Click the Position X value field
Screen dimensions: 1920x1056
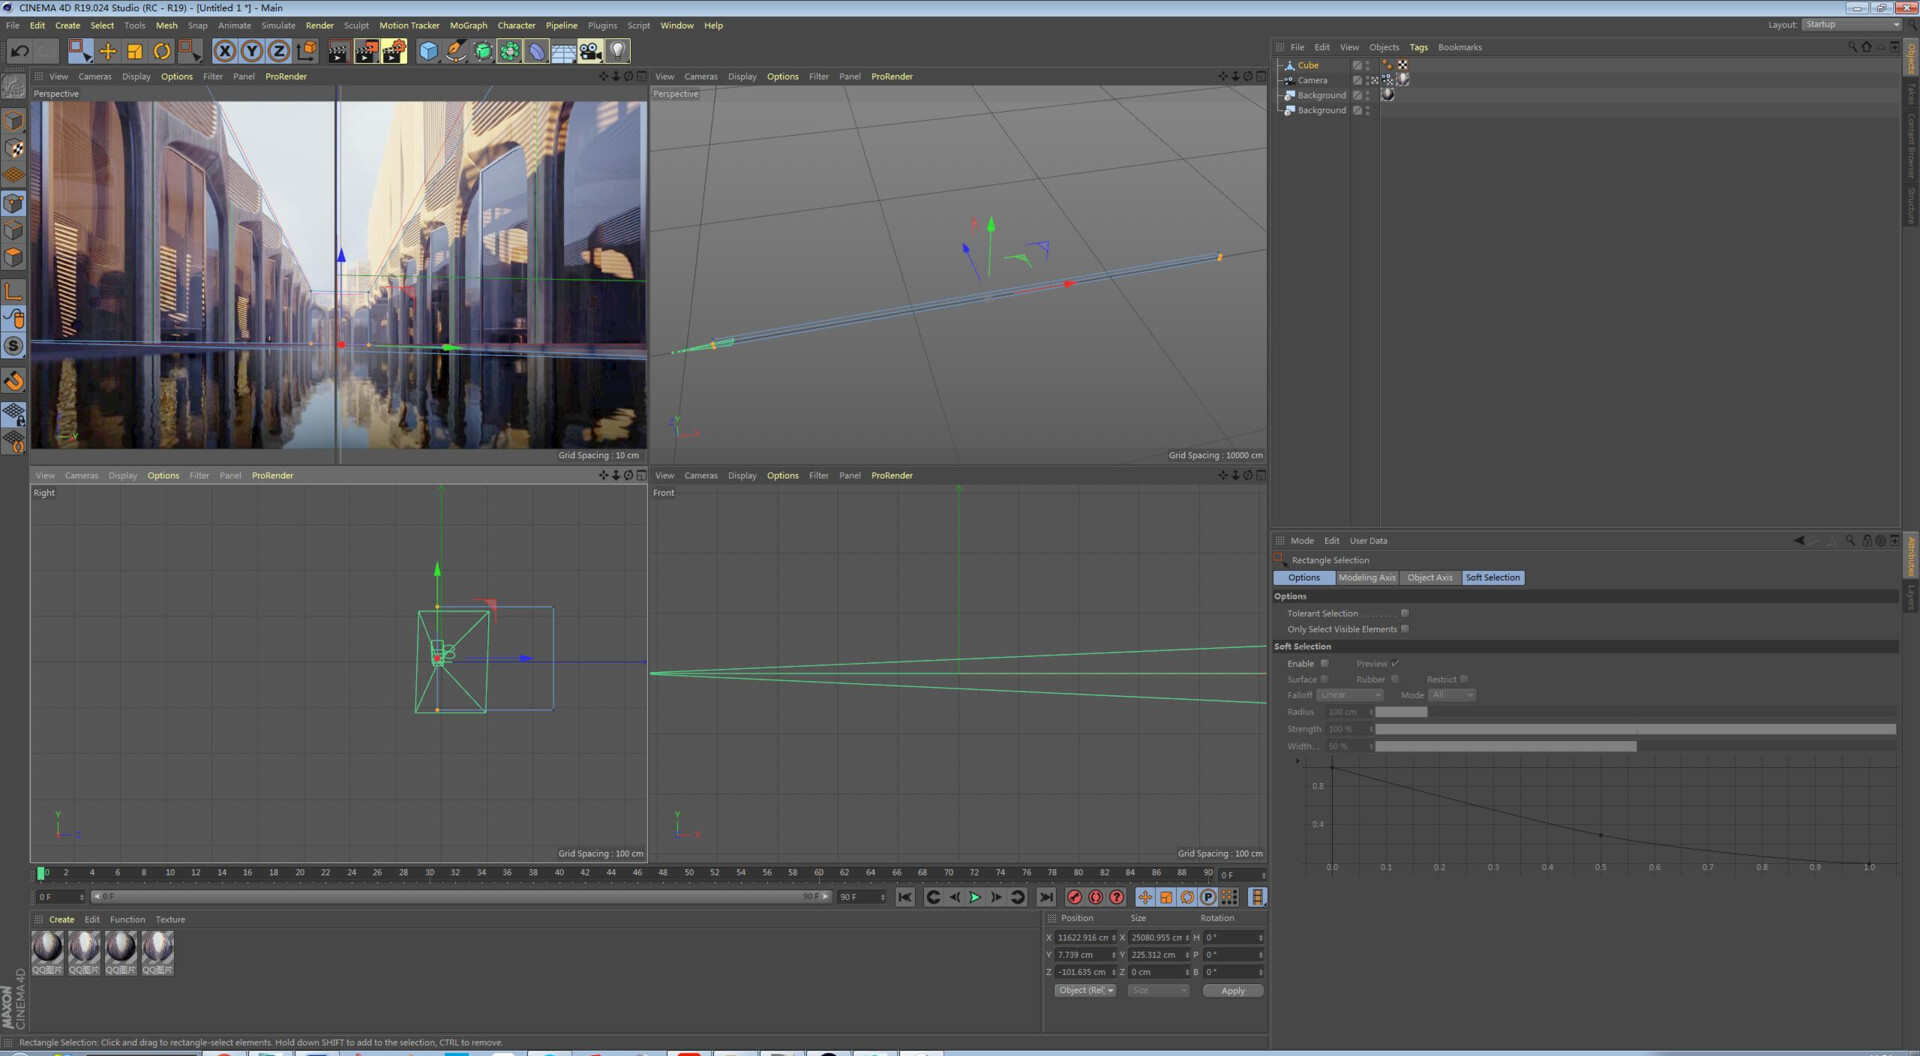point(1083,938)
